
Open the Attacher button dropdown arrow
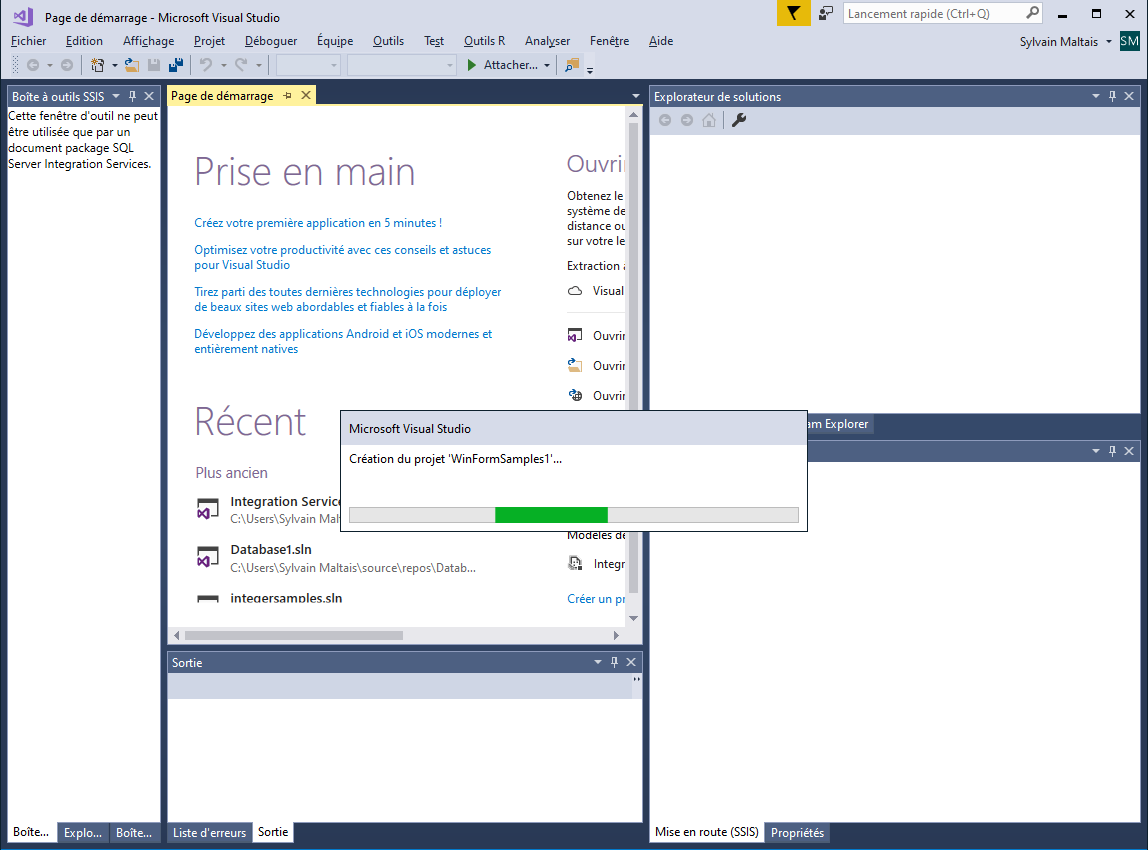click(x=547, y=65)
